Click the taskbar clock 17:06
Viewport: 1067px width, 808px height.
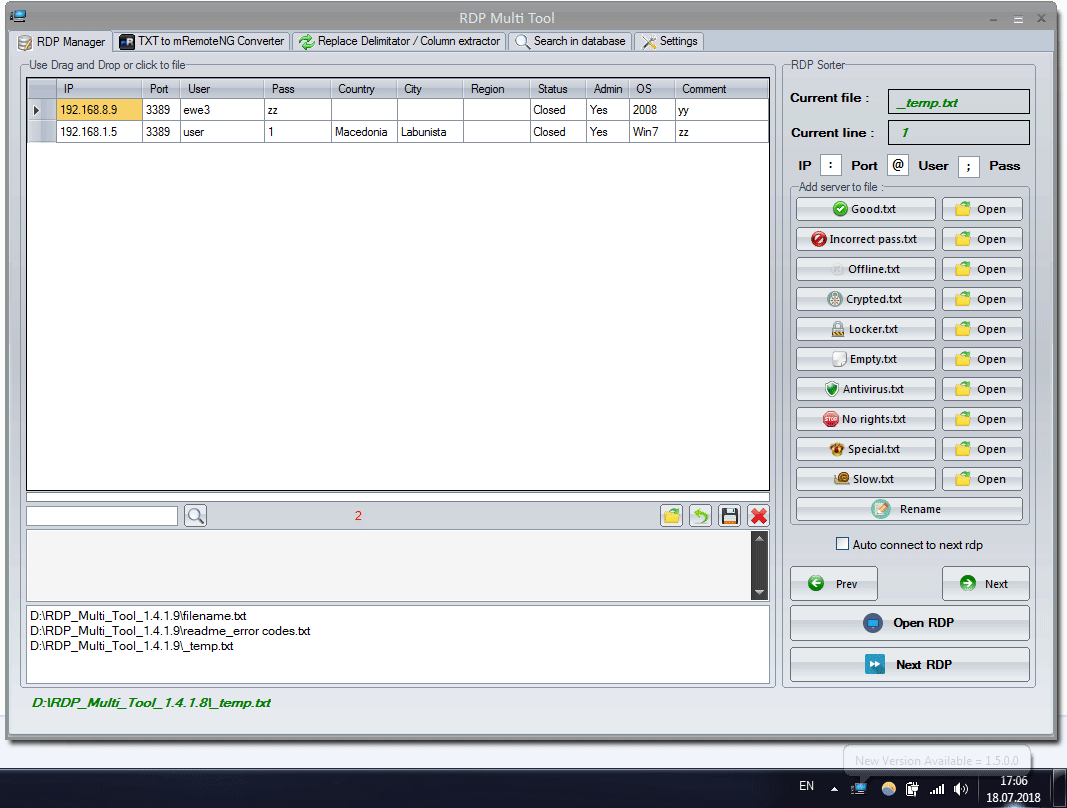tap(1013, 781)
